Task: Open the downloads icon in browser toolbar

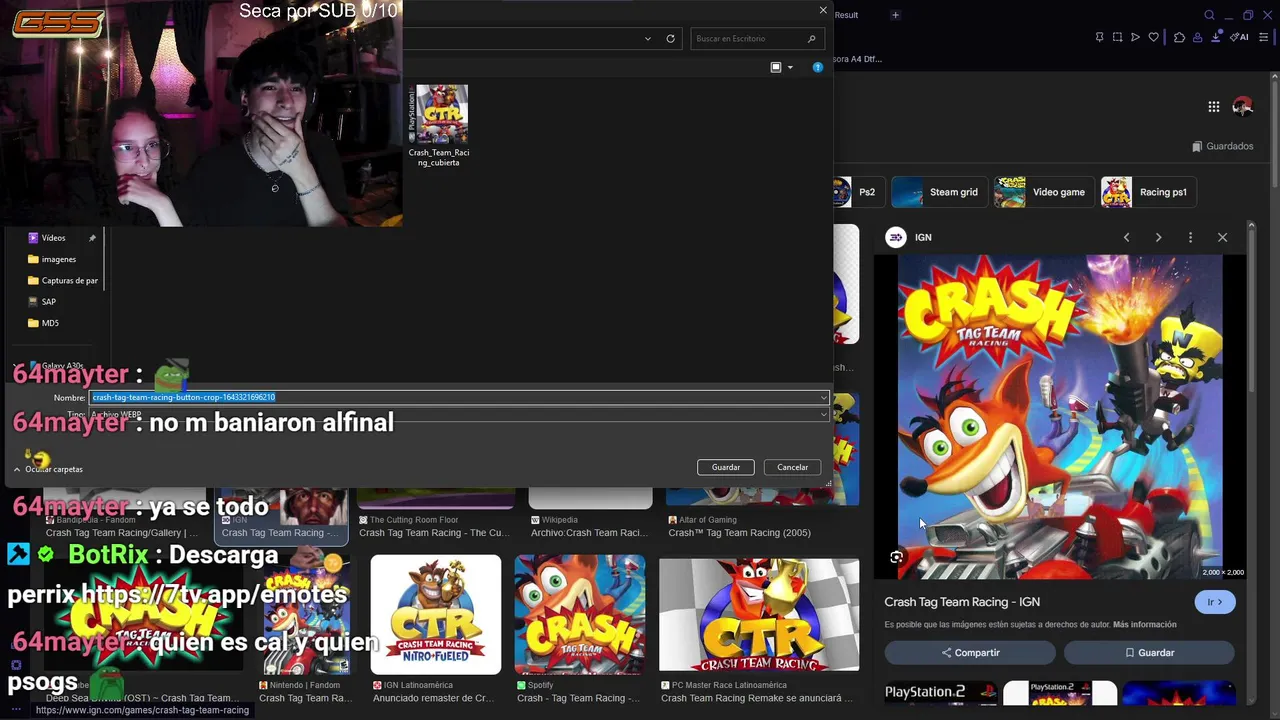Action: point(1217,37)
